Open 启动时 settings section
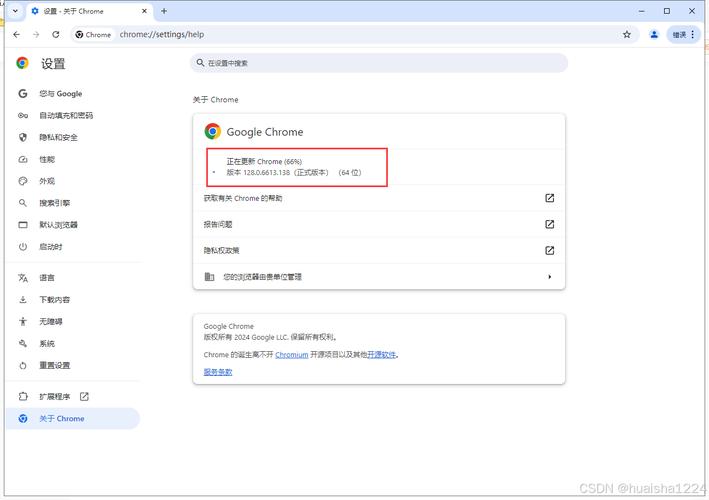 (51, 246)
